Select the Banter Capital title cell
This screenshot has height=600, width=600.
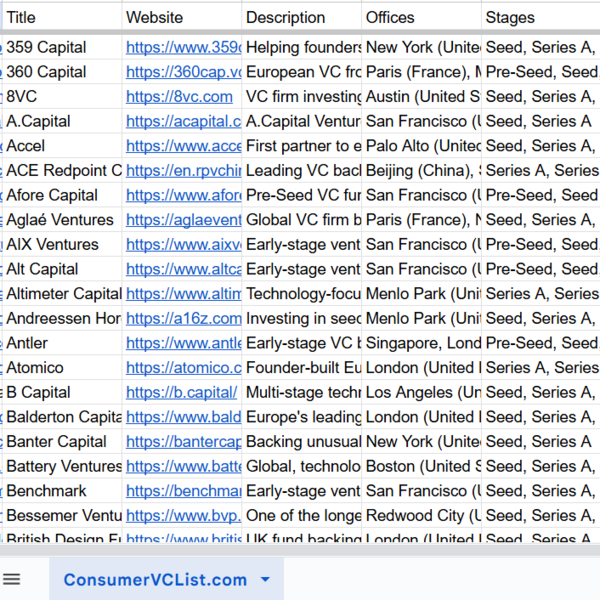coord(62,442)
